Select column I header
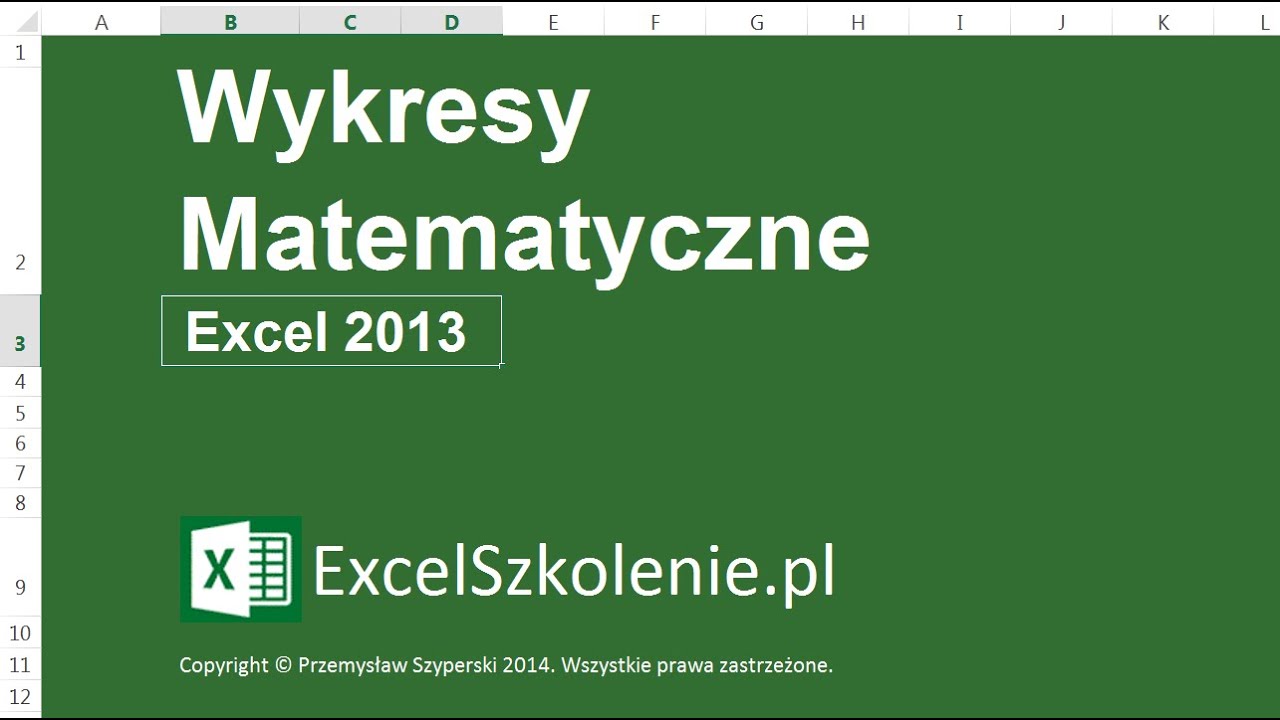The image size is (1280, 720). (x=960, y=22)
